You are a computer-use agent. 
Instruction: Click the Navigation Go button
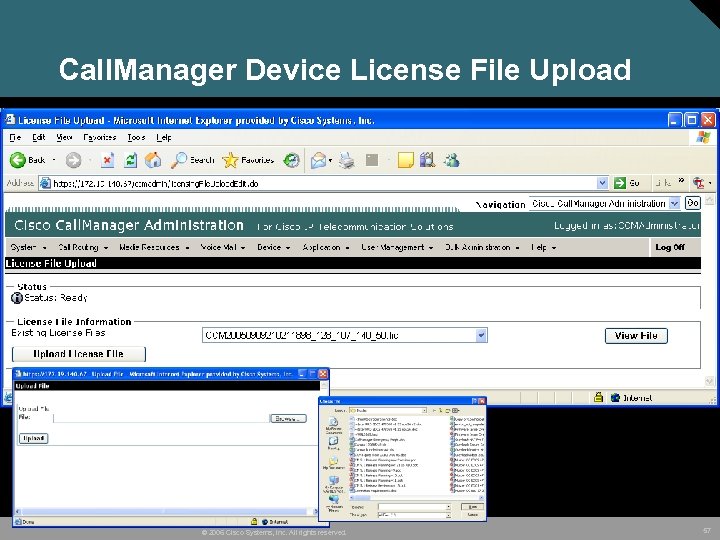click(692, 203)
